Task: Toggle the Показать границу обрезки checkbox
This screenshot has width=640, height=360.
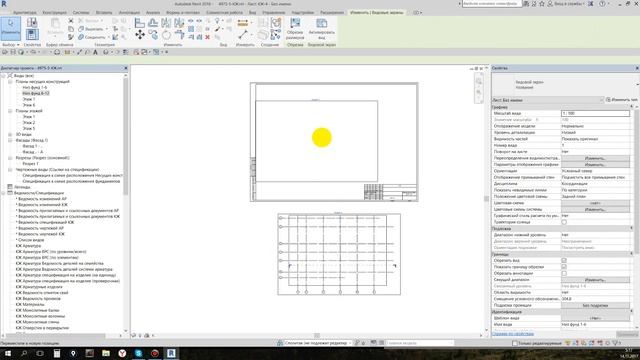Action: click(x=564, y=267)
